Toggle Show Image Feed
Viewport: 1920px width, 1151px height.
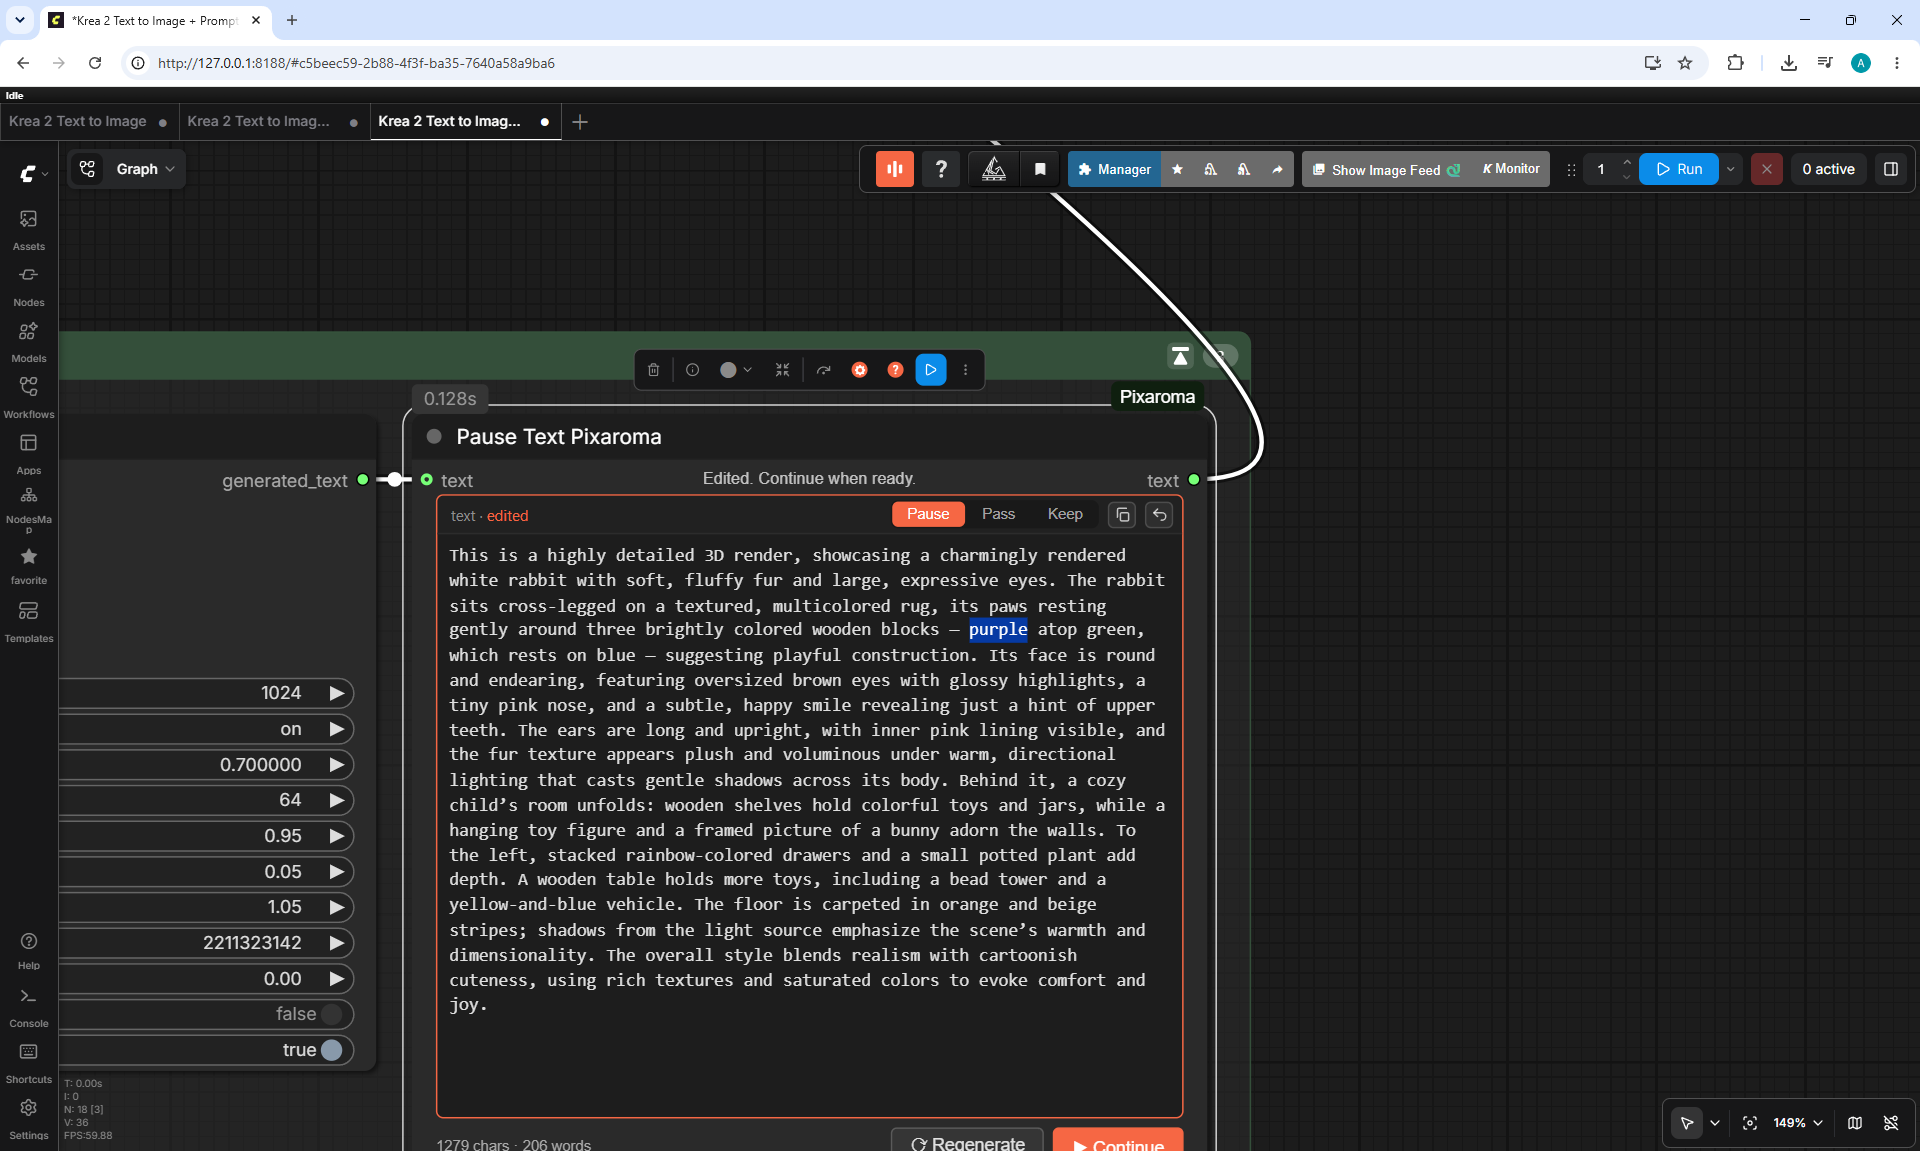tap(1386, 169)
